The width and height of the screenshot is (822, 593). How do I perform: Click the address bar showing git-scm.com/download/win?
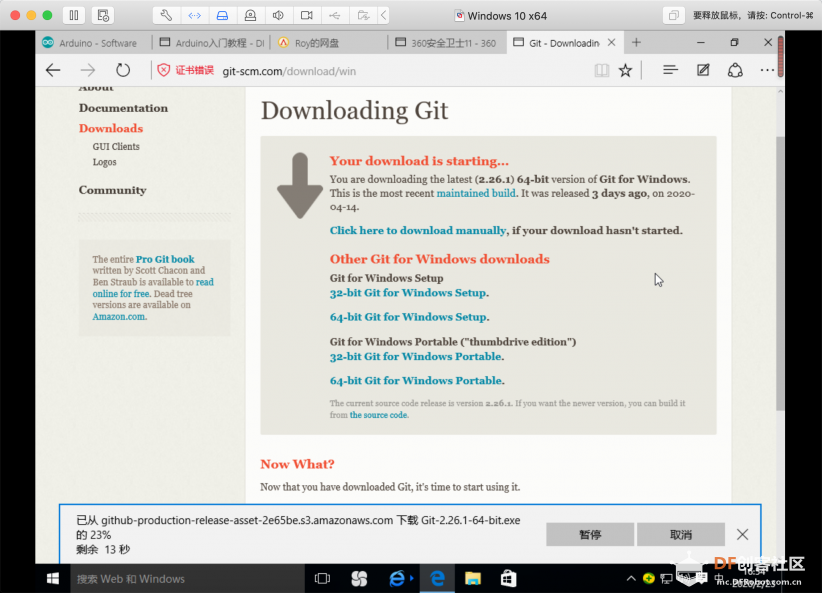[289, 71]
